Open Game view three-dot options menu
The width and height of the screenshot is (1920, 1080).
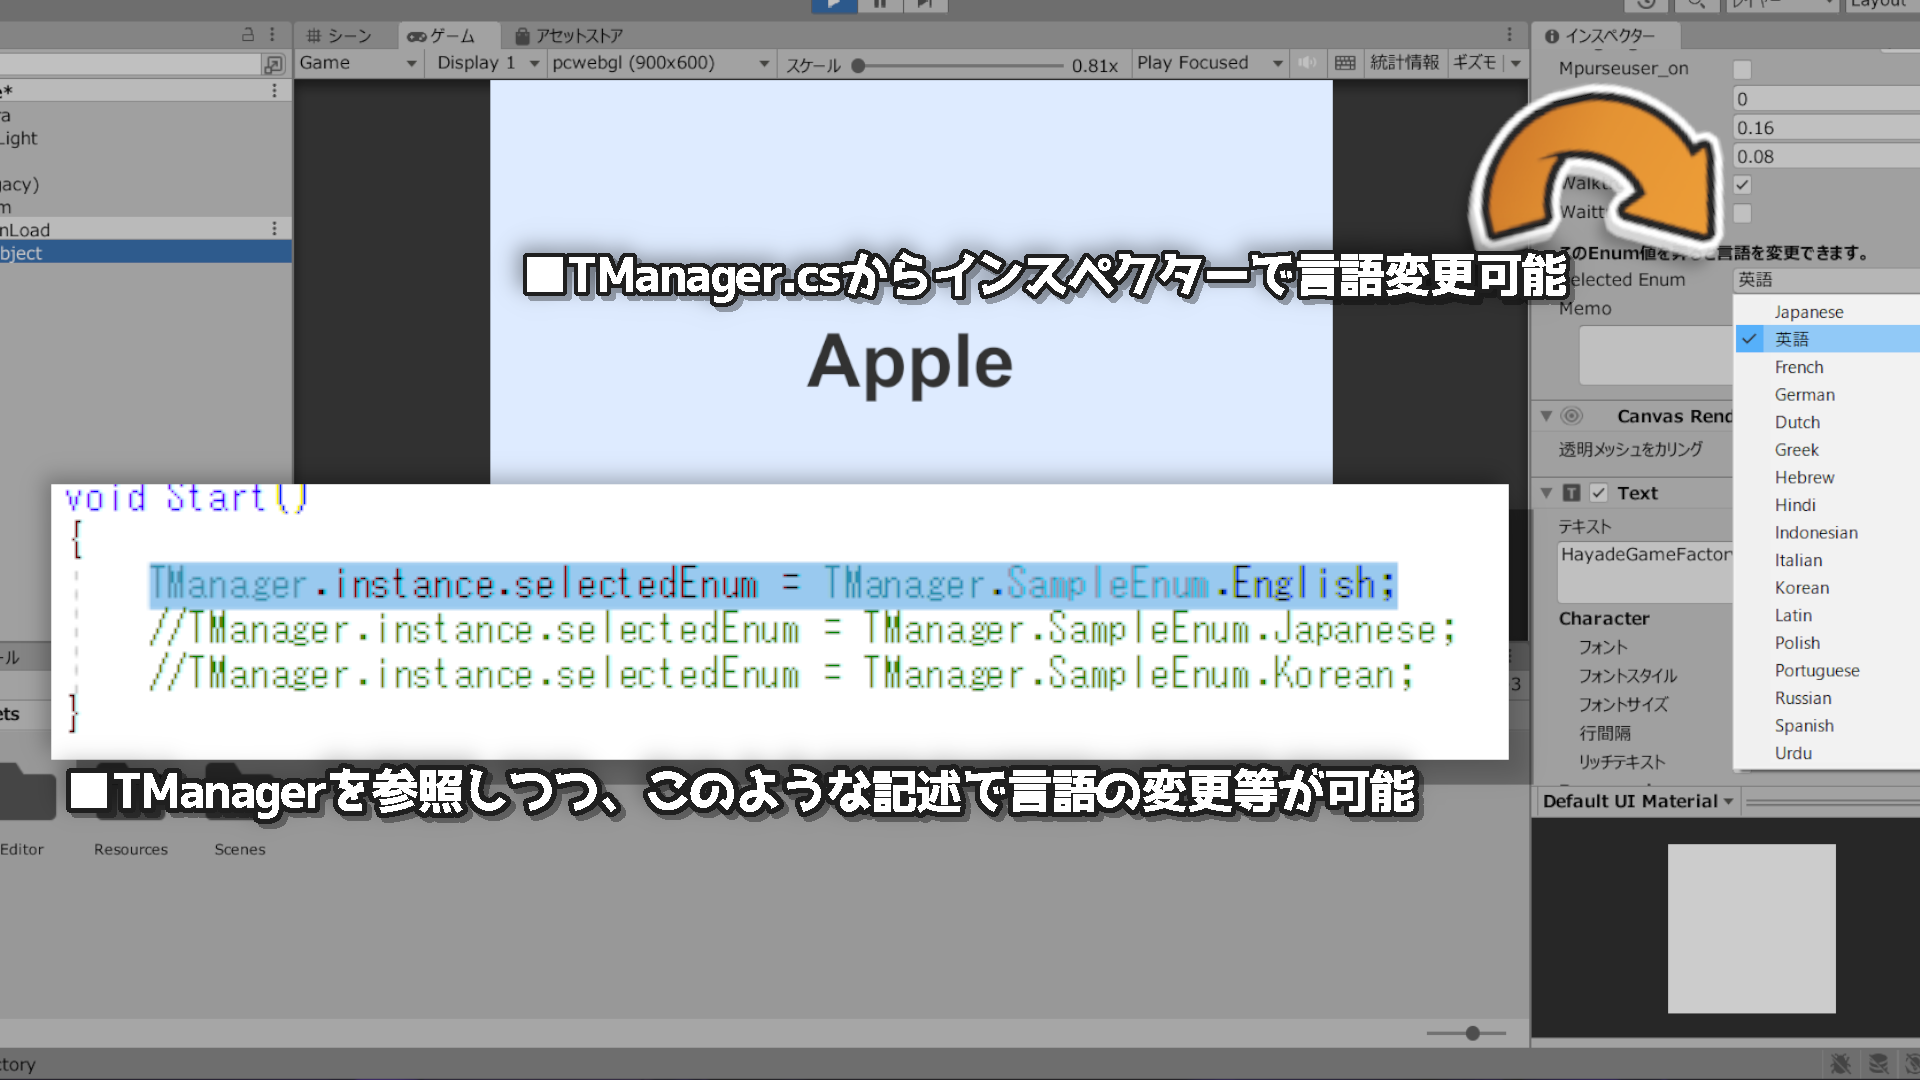(x=1510, y=35)
